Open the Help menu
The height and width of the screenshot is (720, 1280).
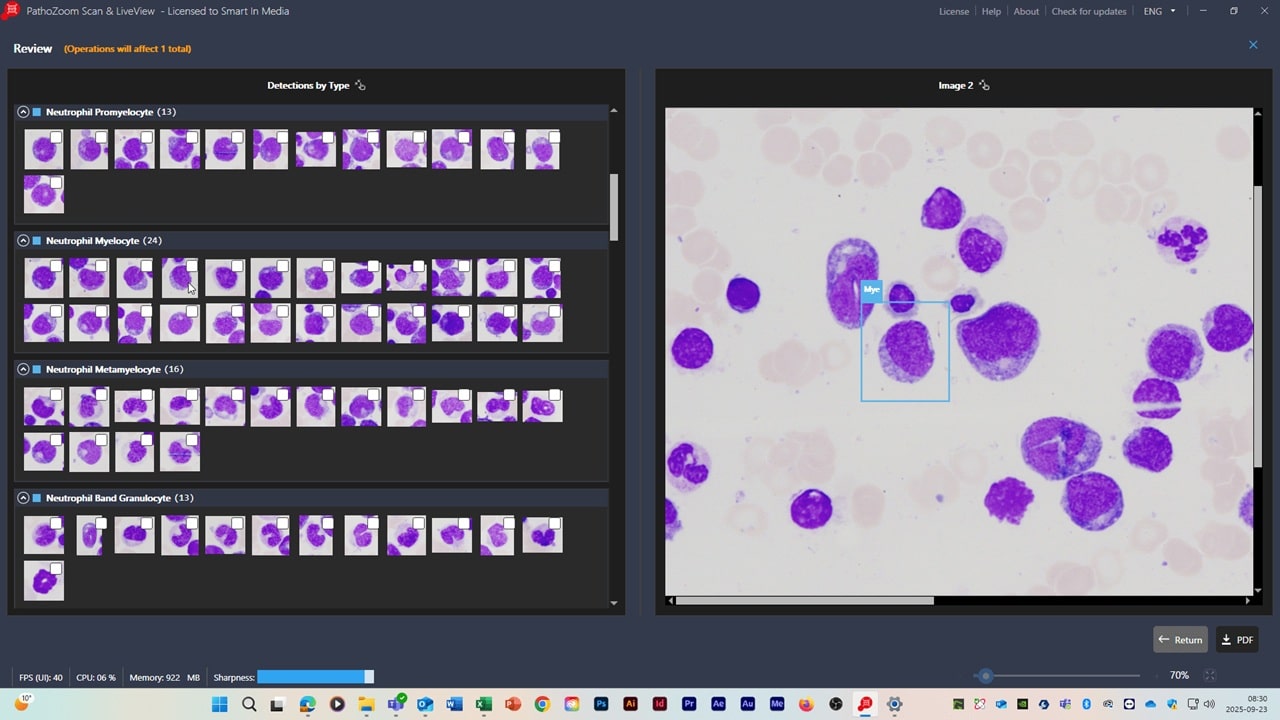click(x=991, y=11)
